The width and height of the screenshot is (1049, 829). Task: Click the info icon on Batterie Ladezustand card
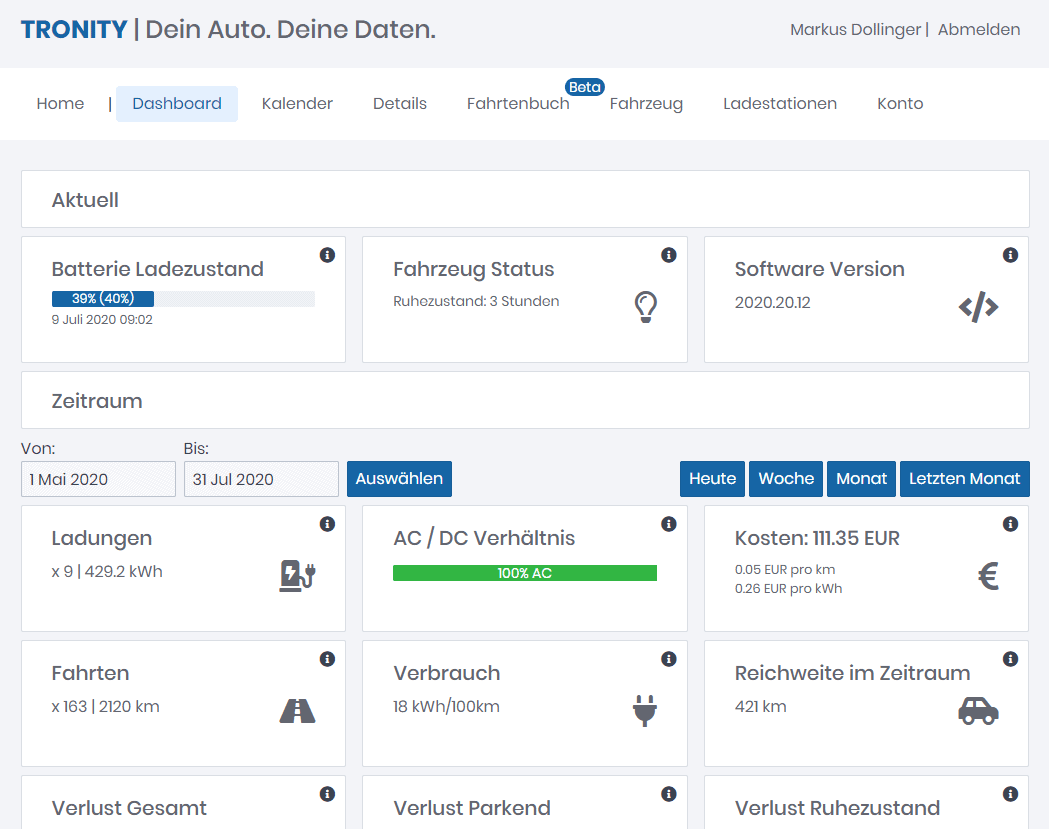pyautogui.click(x=327, y=256)
